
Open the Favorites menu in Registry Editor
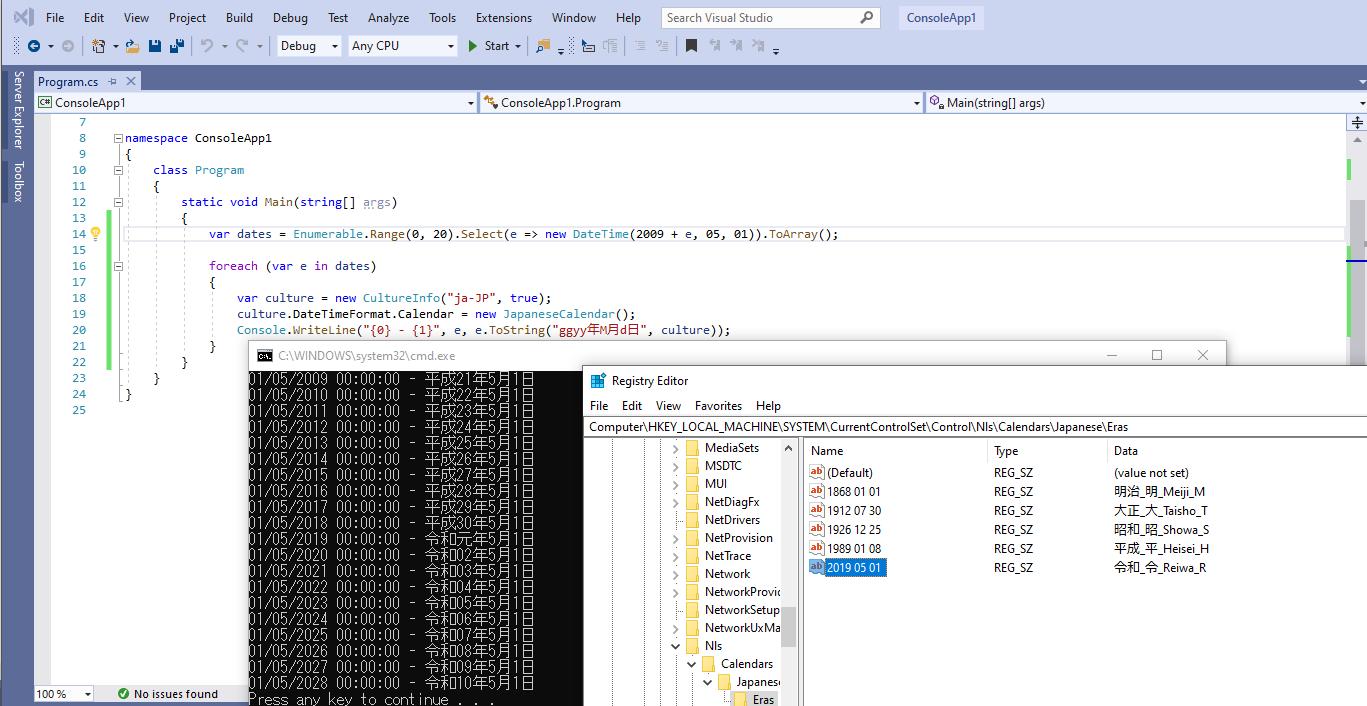point(718,406)
